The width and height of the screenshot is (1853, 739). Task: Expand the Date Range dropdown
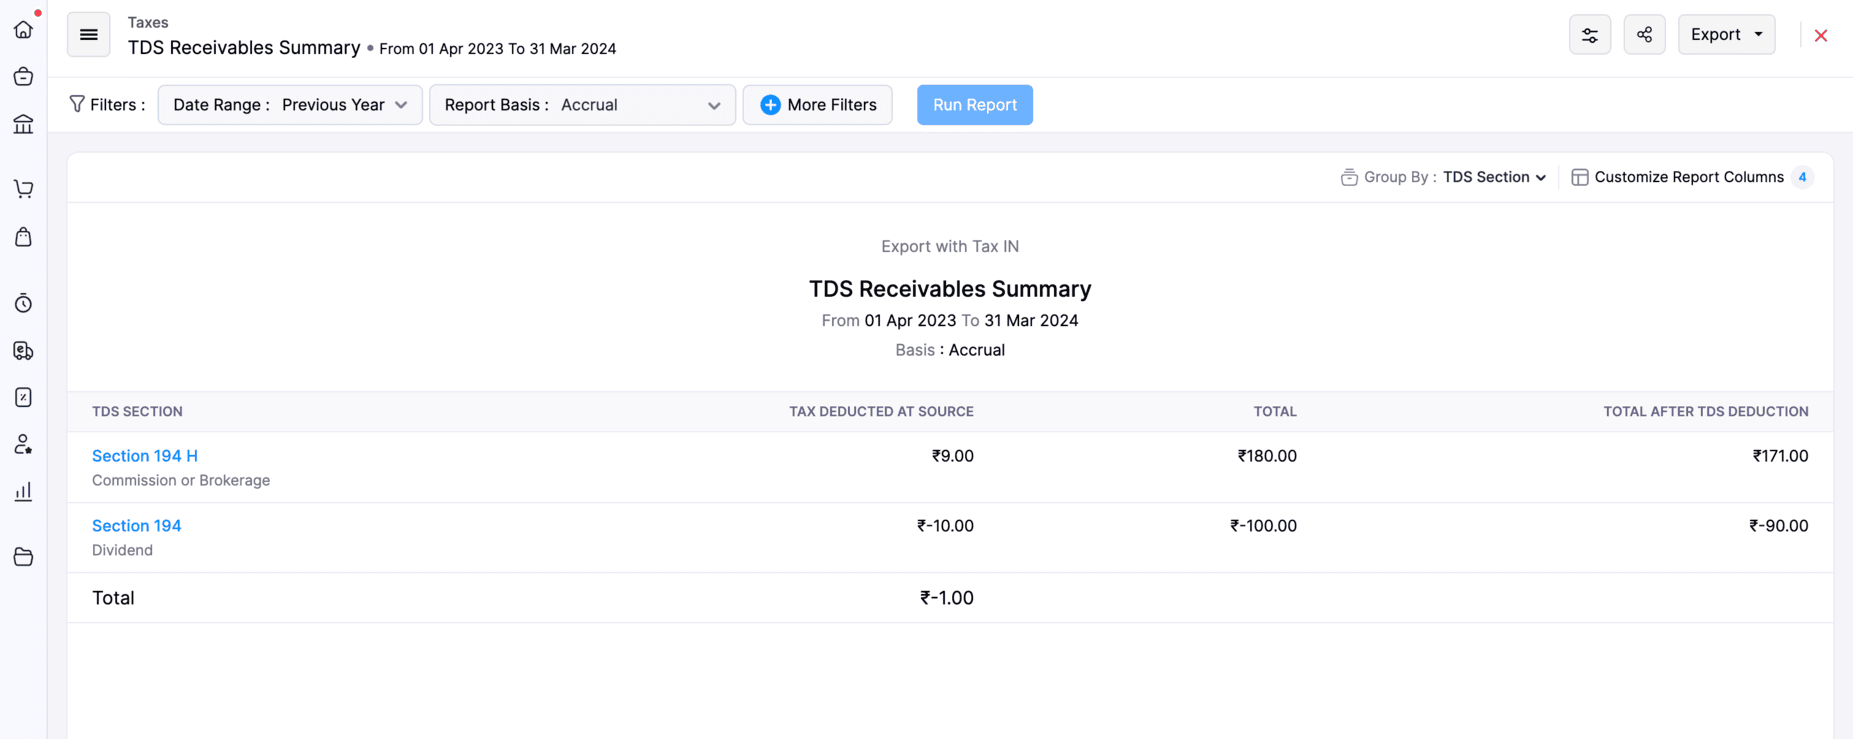[290, 105]
